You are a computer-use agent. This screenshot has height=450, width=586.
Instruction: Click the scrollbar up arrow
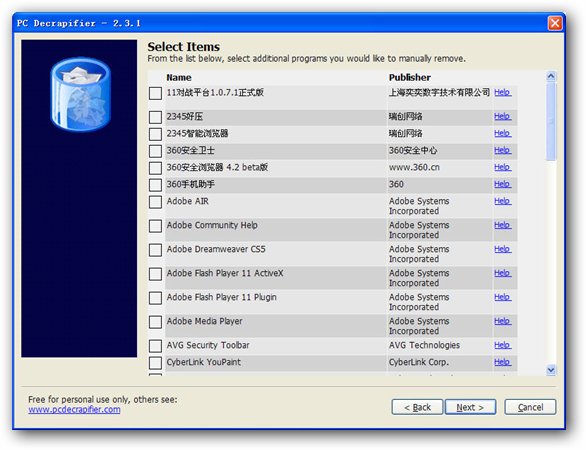click(x=551, y=77)
